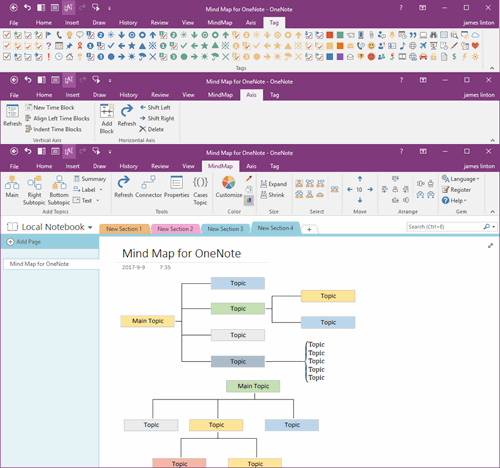The height and width of the screenshot is (468, 500).
Task: Select the second-row checkbox tag
Action: (x=7, y=46)
